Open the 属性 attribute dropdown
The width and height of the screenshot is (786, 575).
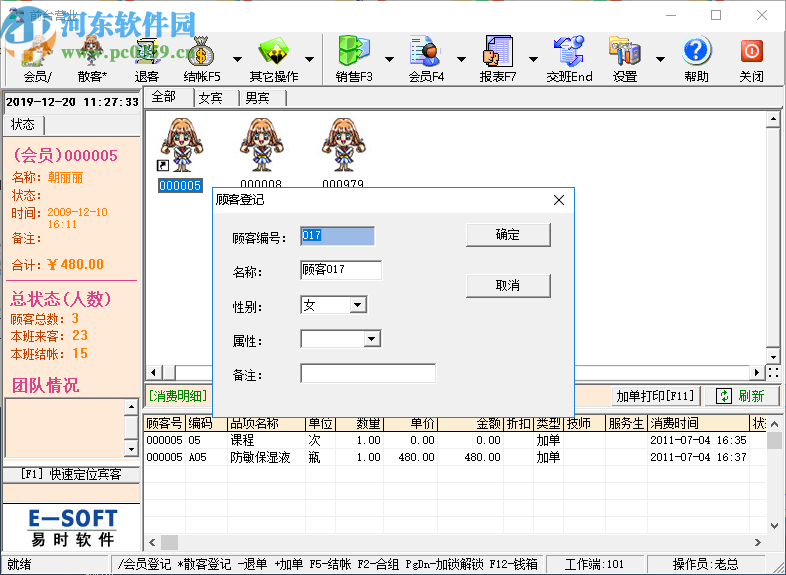371,339
